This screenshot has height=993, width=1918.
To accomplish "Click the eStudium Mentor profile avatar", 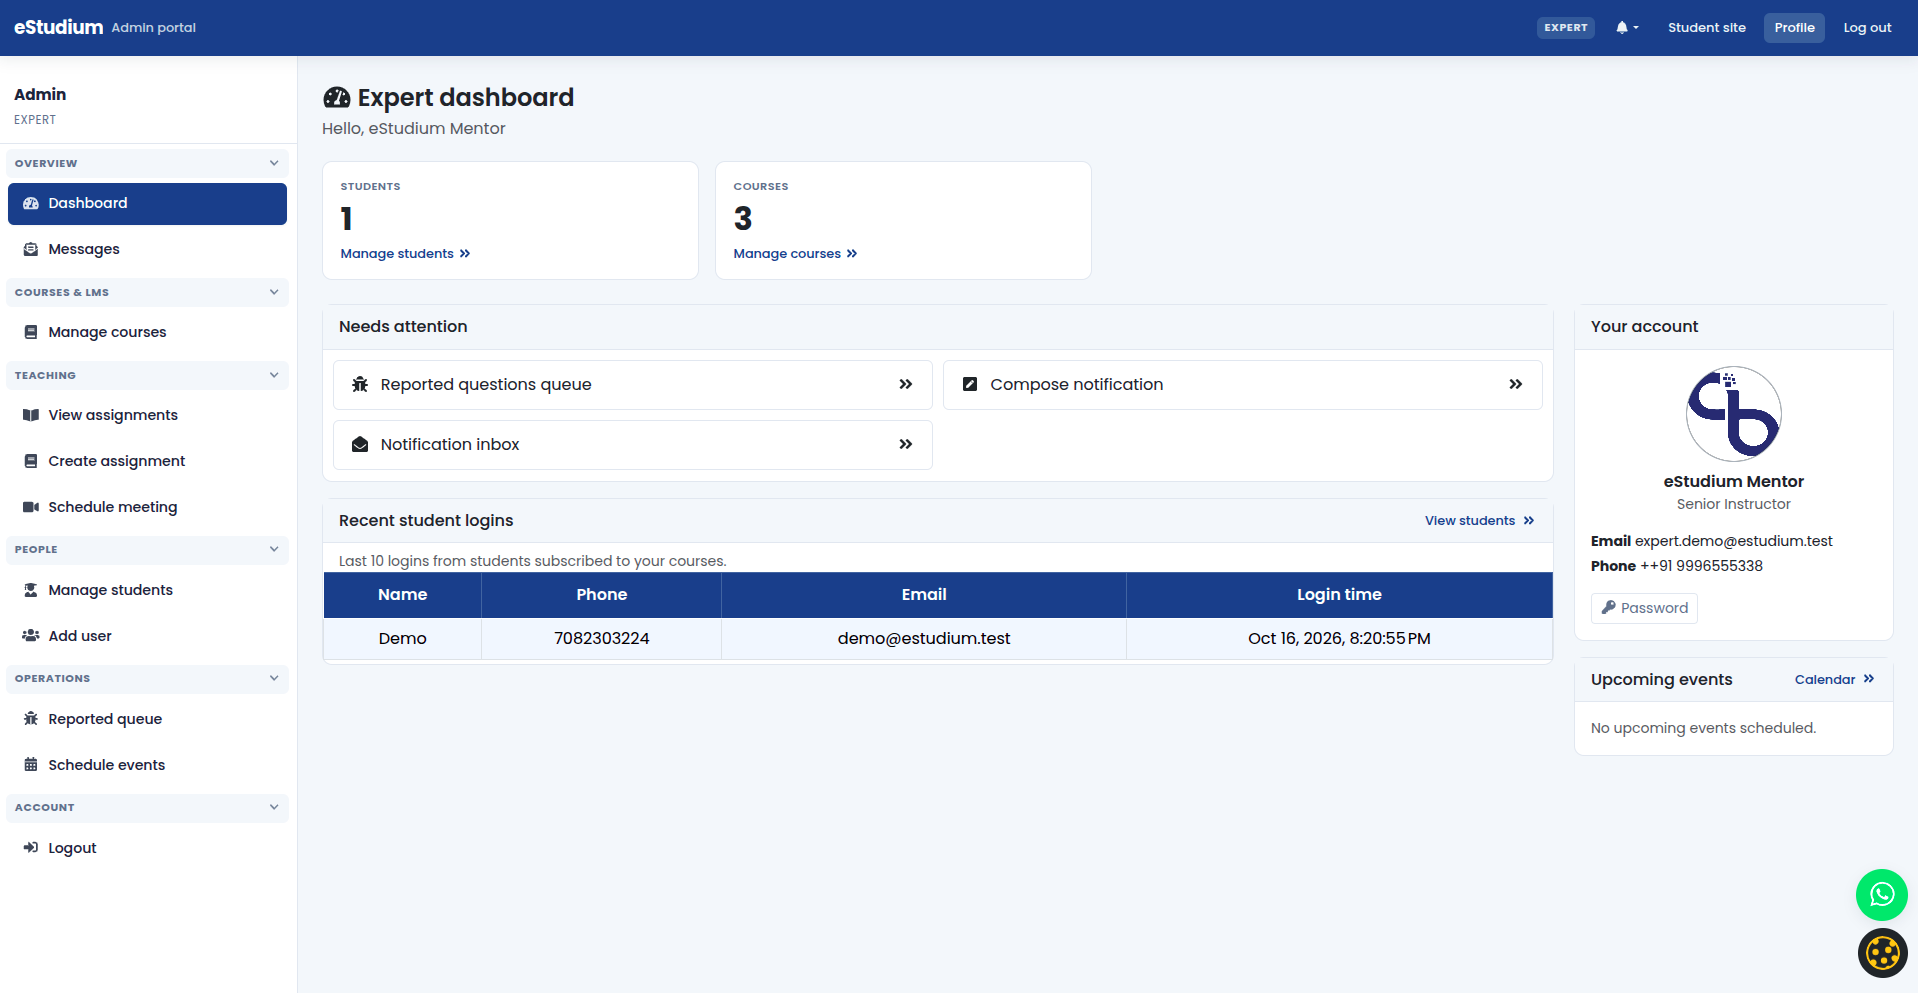I will point(1733,414).
